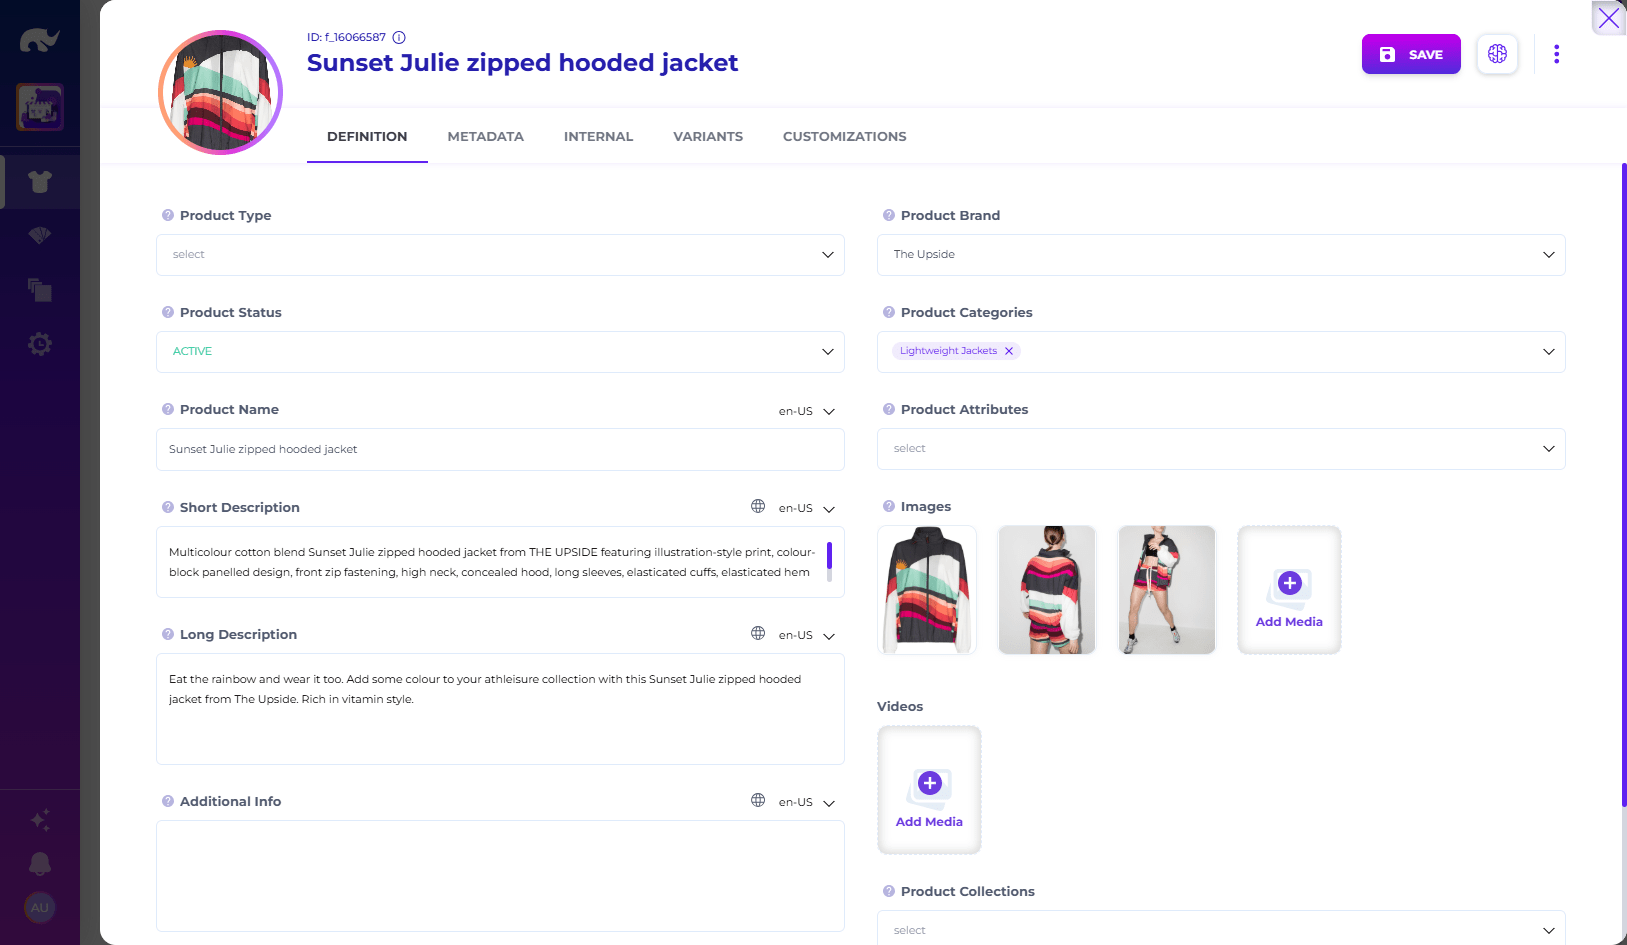
Task: Click the globe icon for Additional Info
Action: (x=758, y=800)
